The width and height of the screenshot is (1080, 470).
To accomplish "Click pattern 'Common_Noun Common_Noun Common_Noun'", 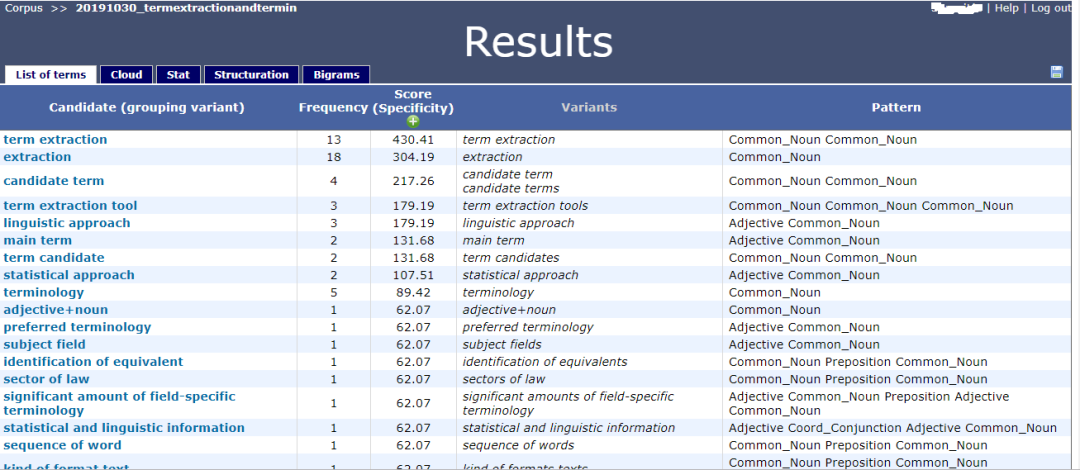I will pyautogui.click(x=871, y=205).
